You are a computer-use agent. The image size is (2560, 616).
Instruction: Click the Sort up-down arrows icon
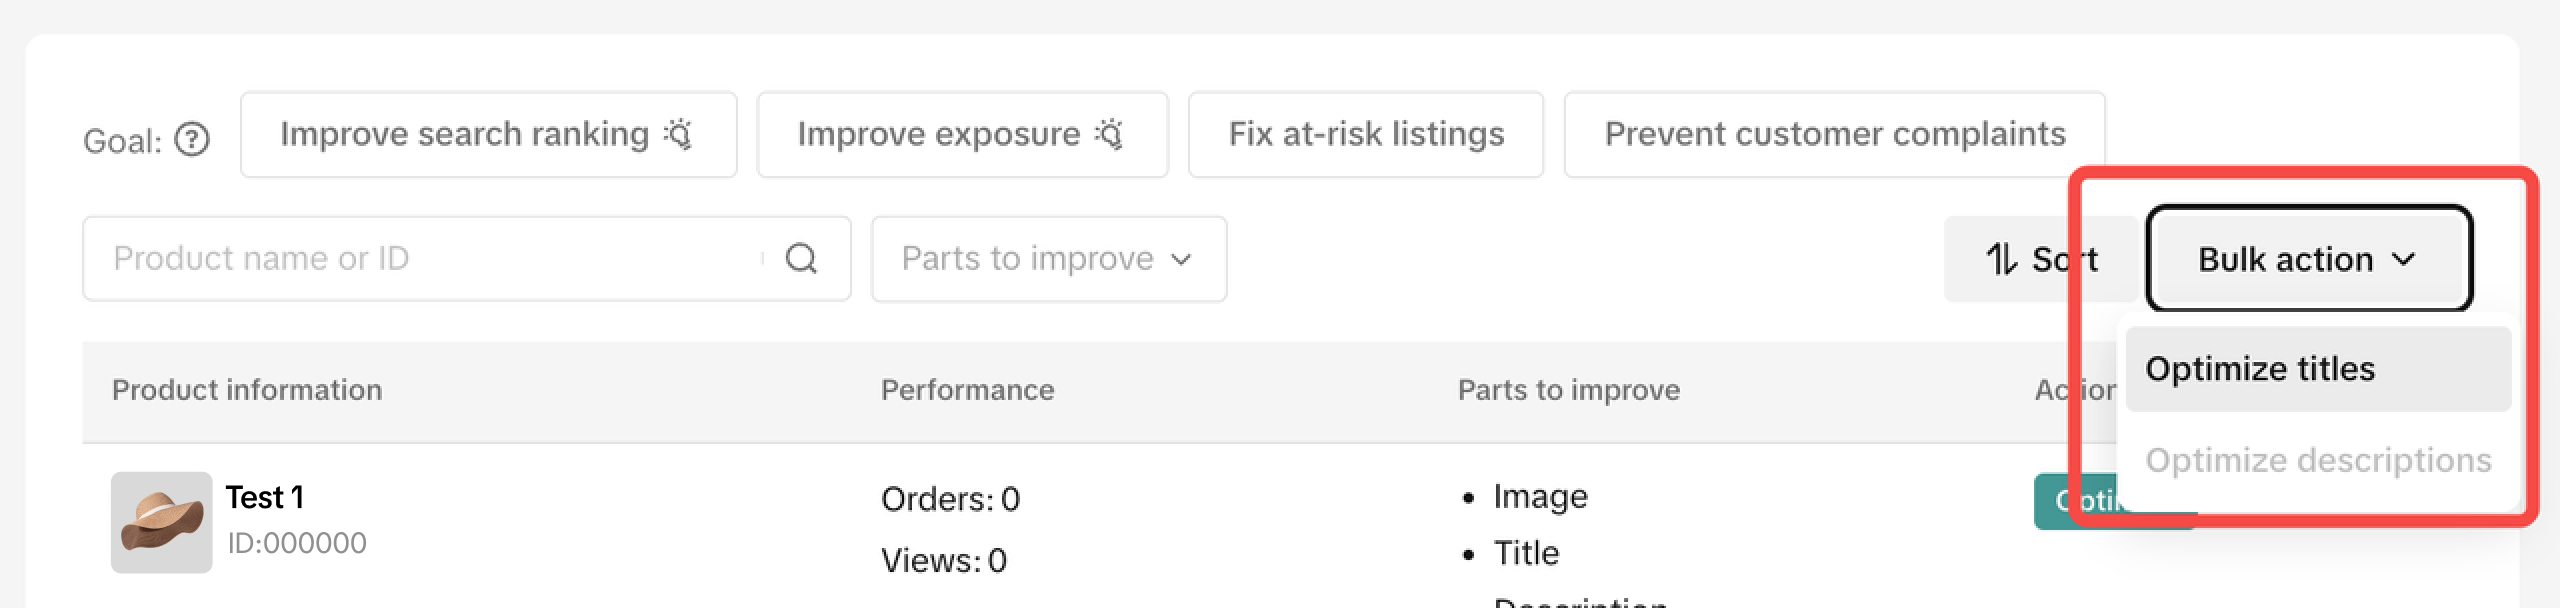click(2001, 259)
